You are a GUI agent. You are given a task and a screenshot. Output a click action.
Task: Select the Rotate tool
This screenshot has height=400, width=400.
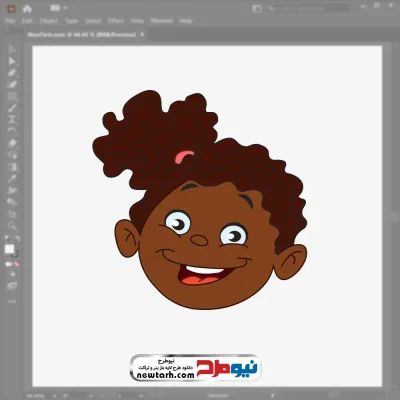12,131
